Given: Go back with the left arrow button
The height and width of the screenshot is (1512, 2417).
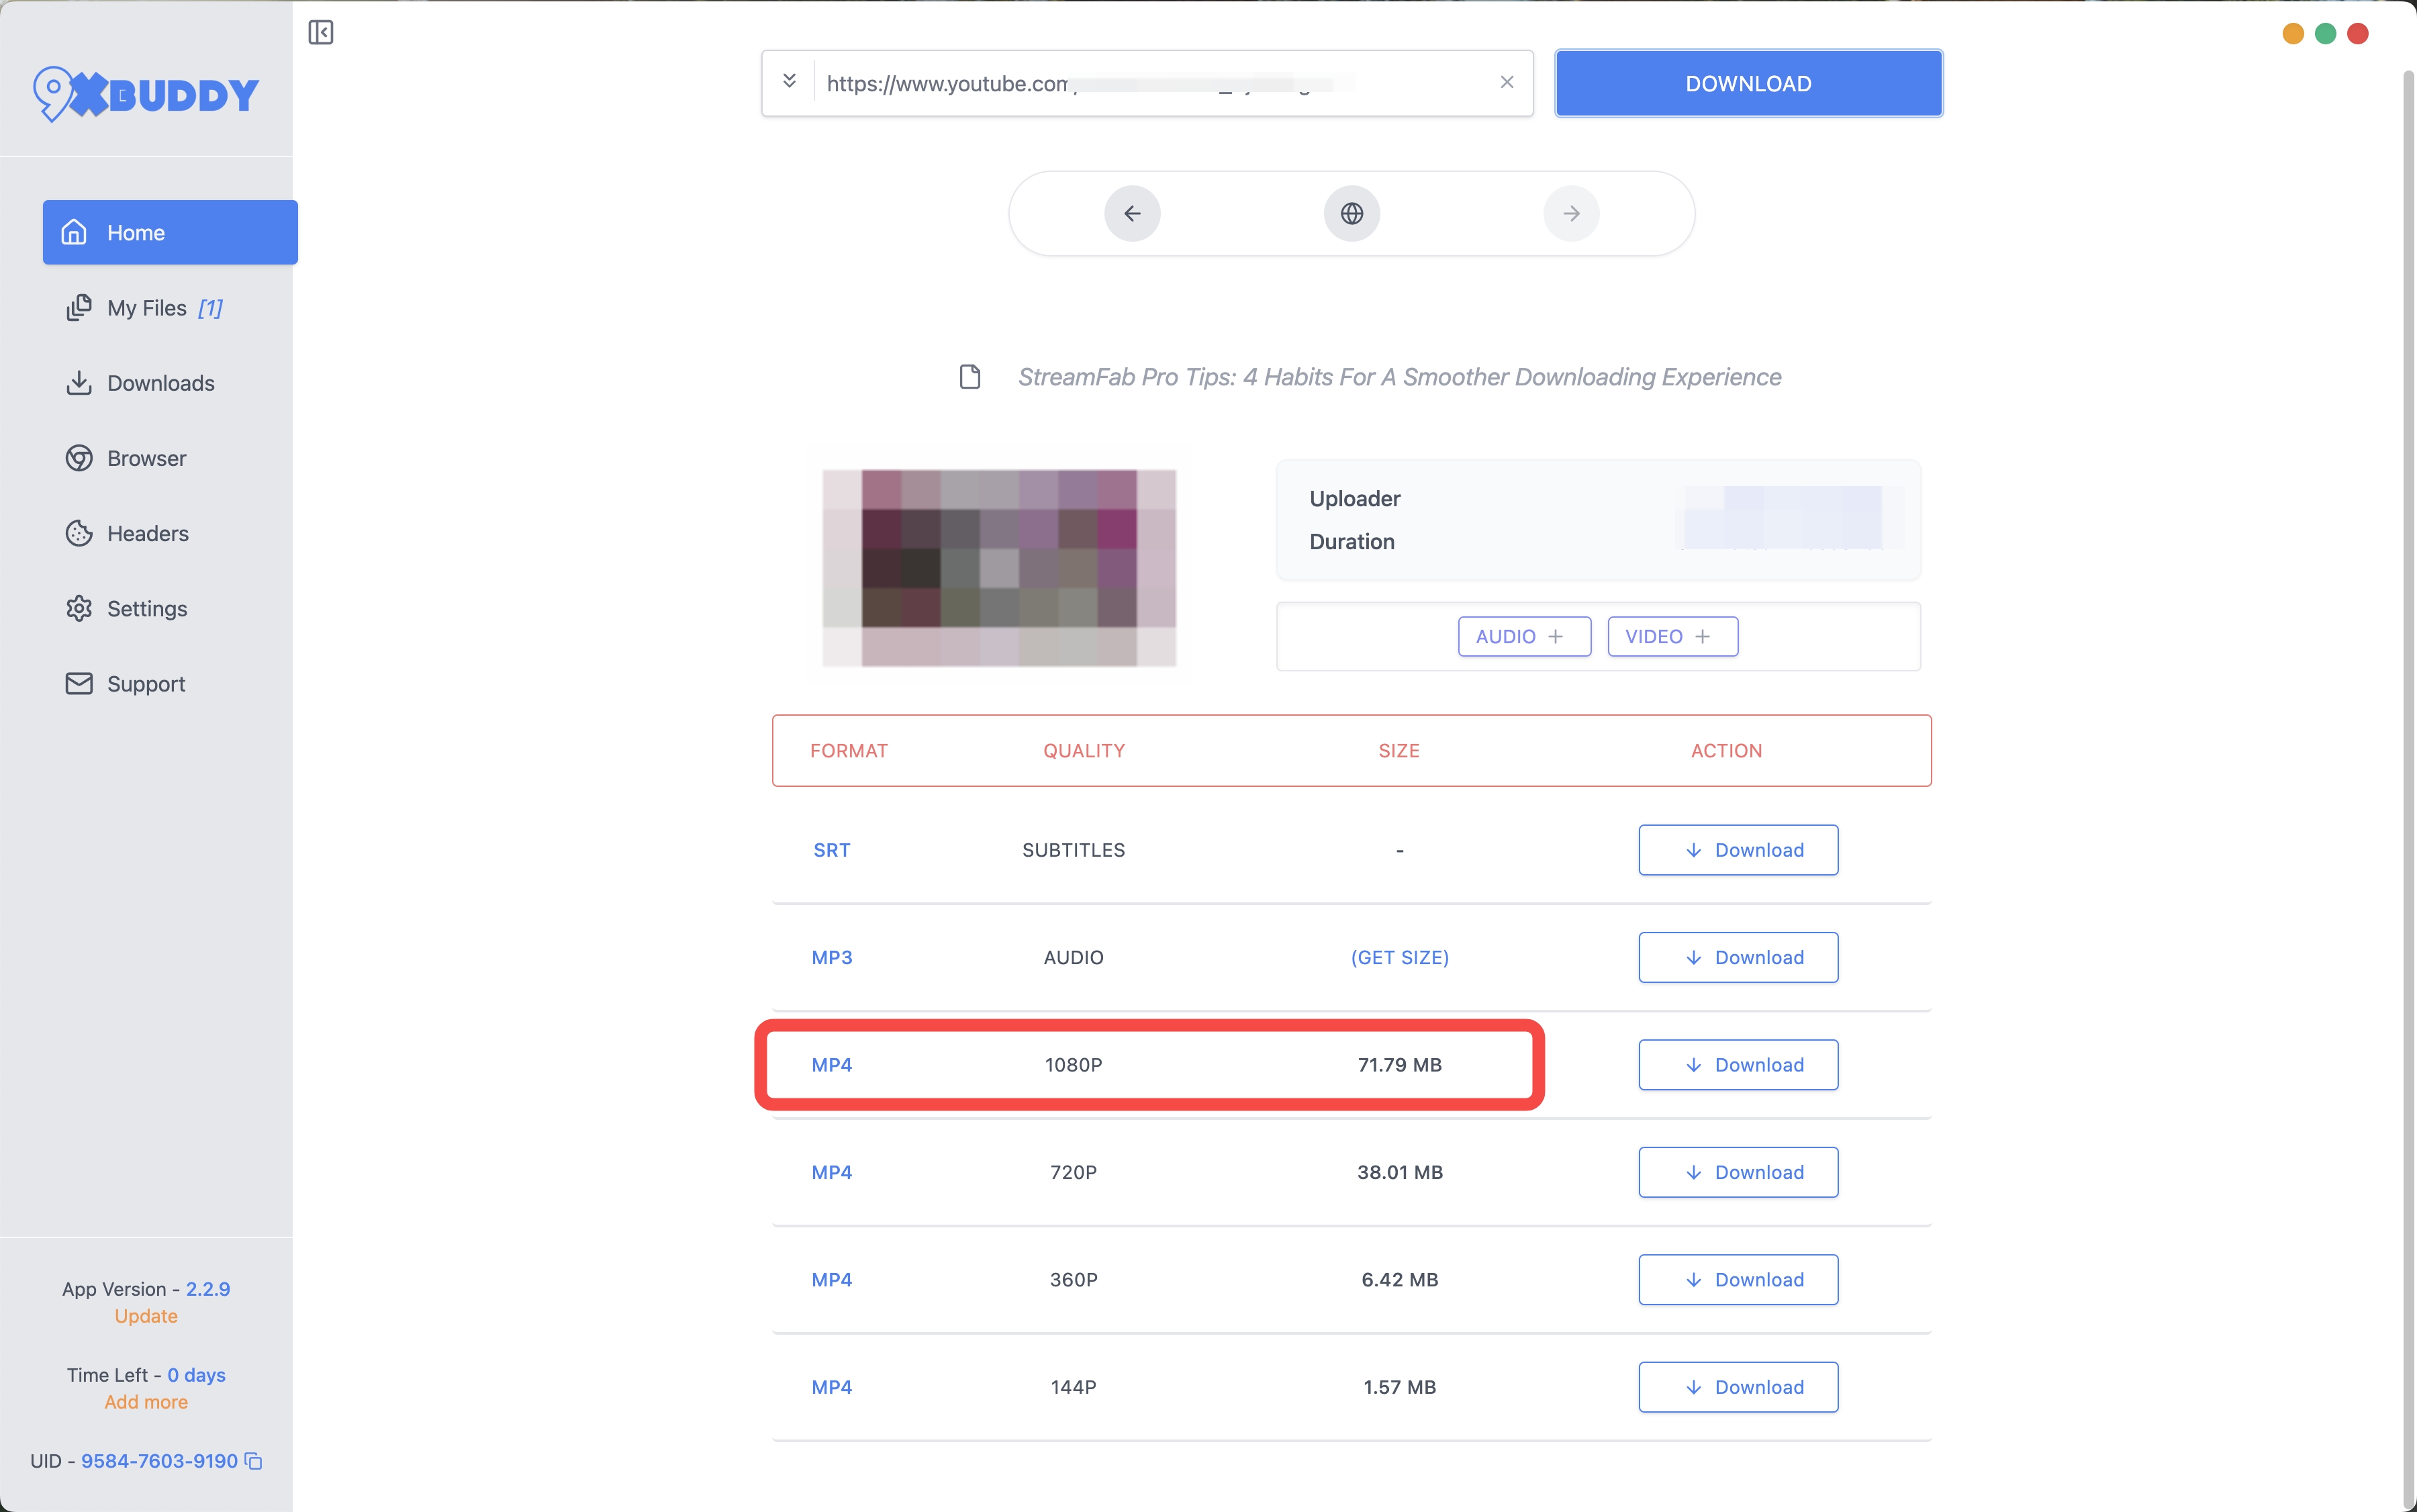Looking at the screenshot, I should [1132, 213].
